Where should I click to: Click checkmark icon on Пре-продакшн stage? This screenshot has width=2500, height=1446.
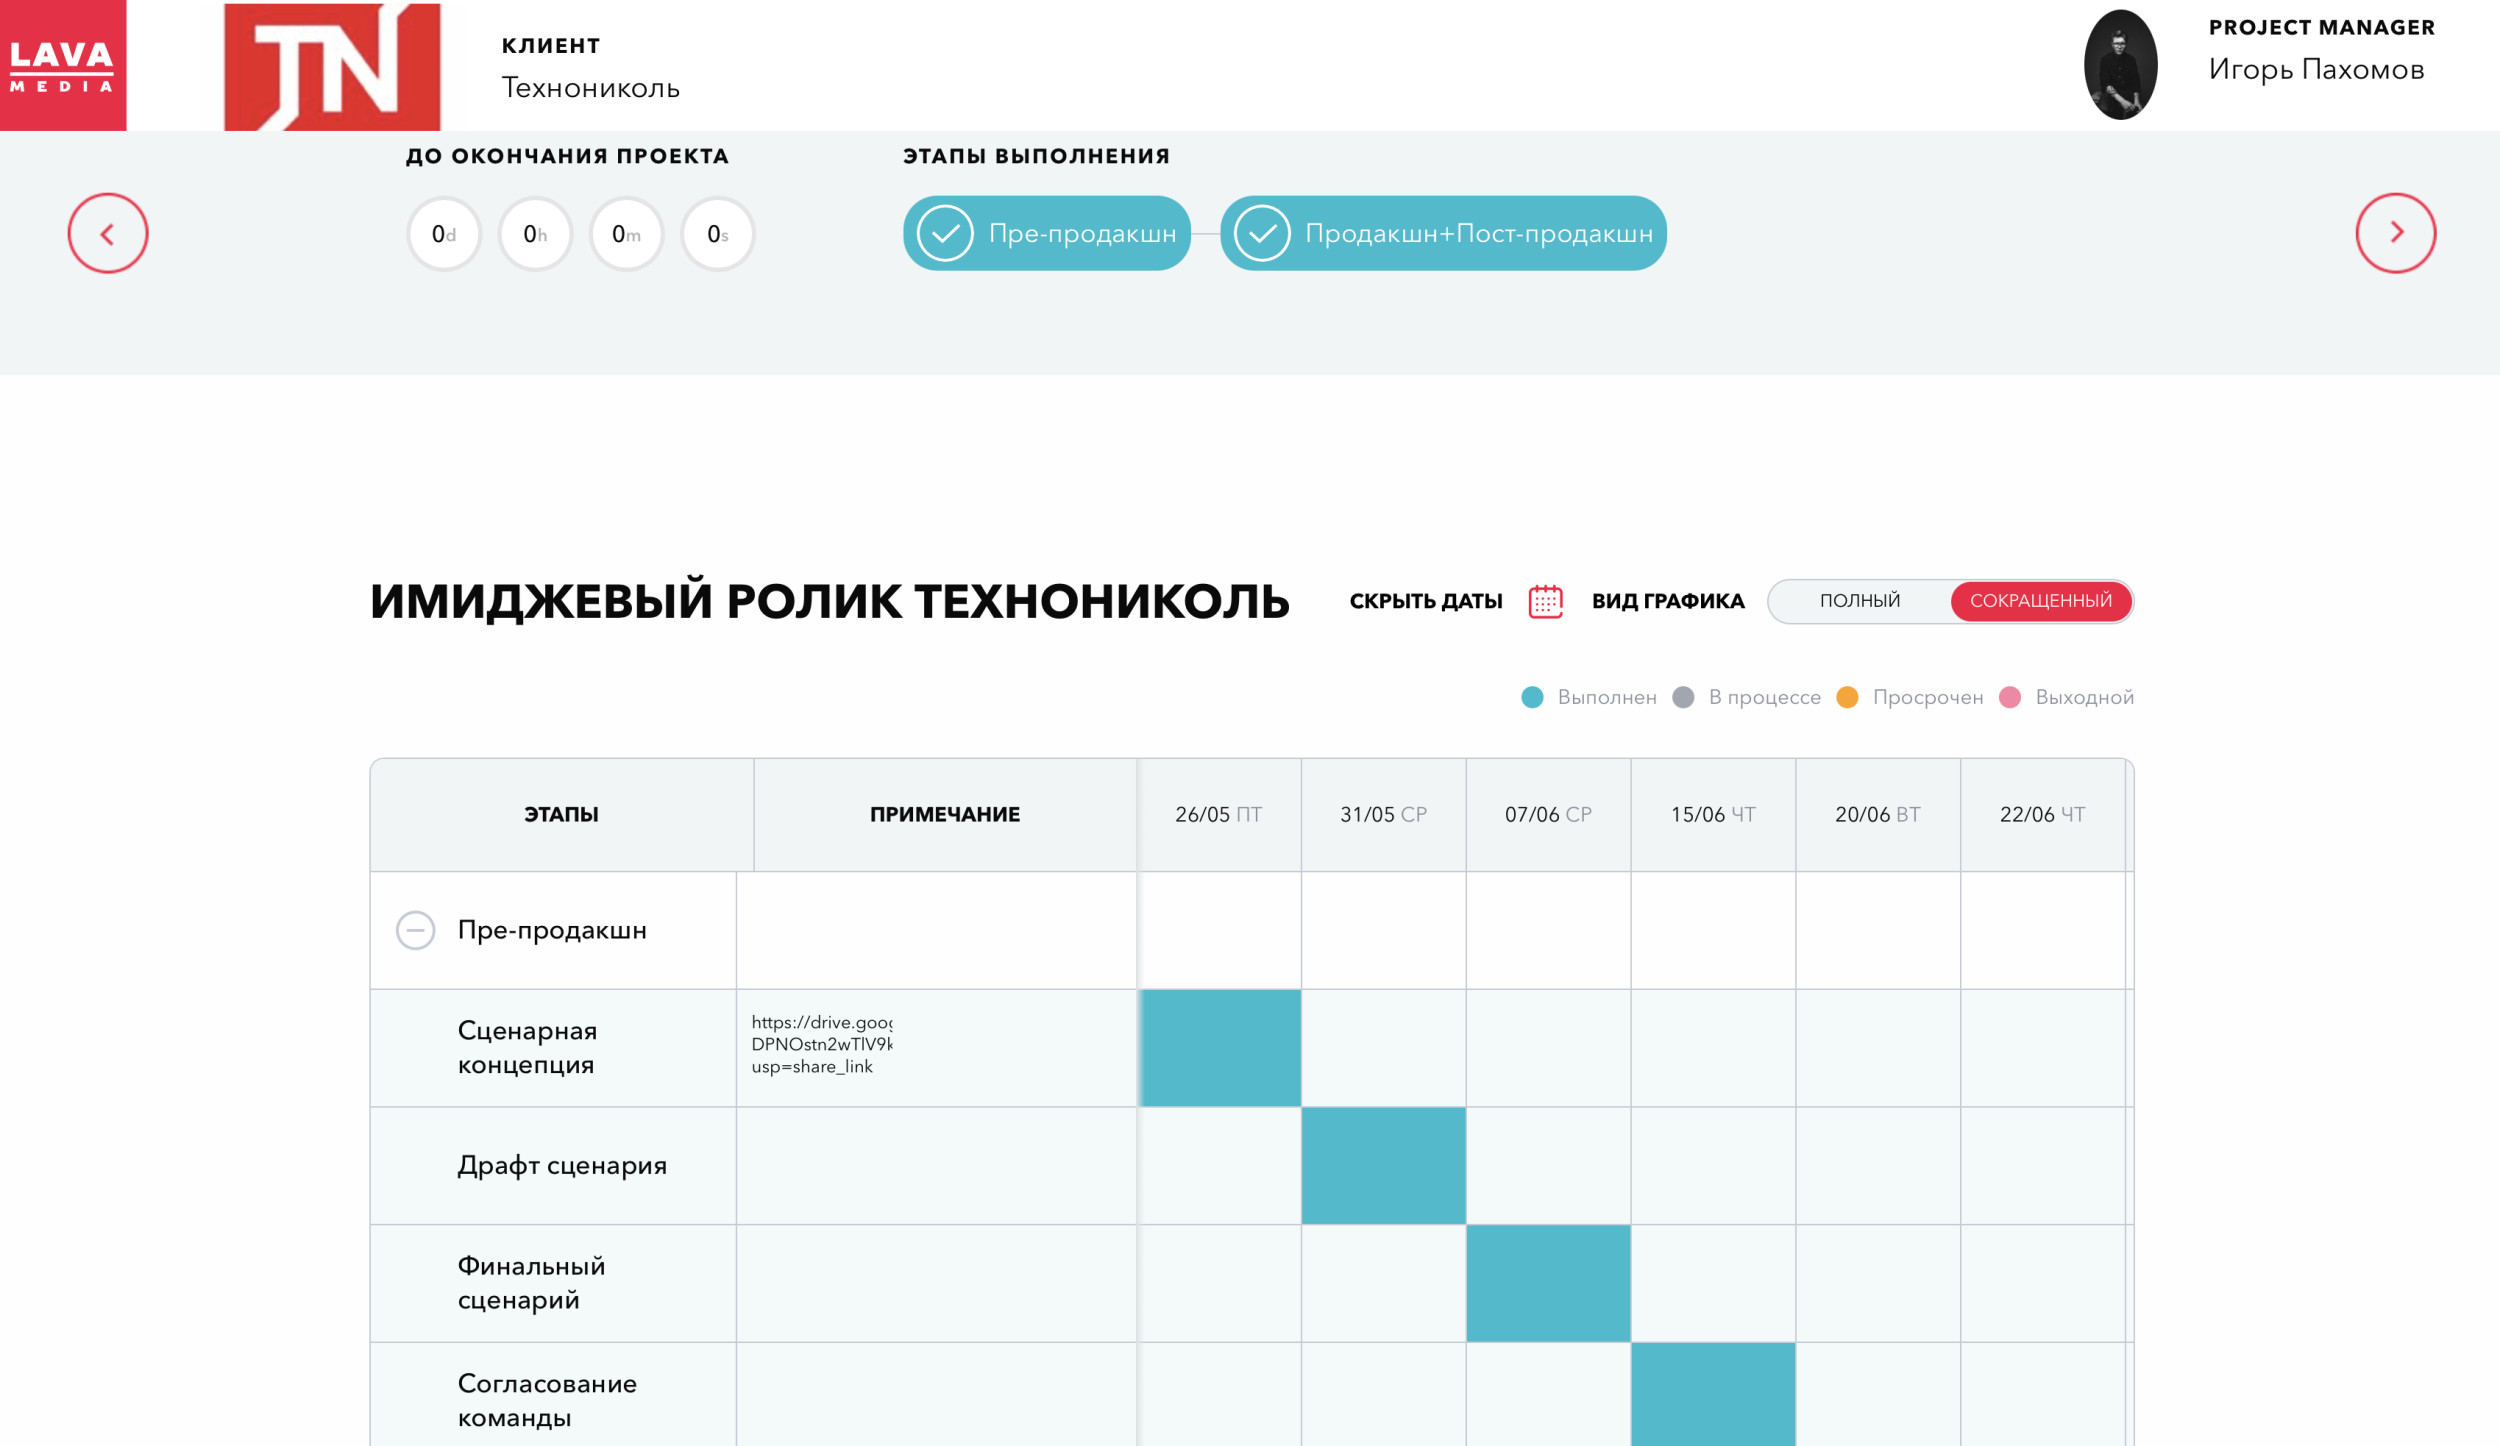945,233
